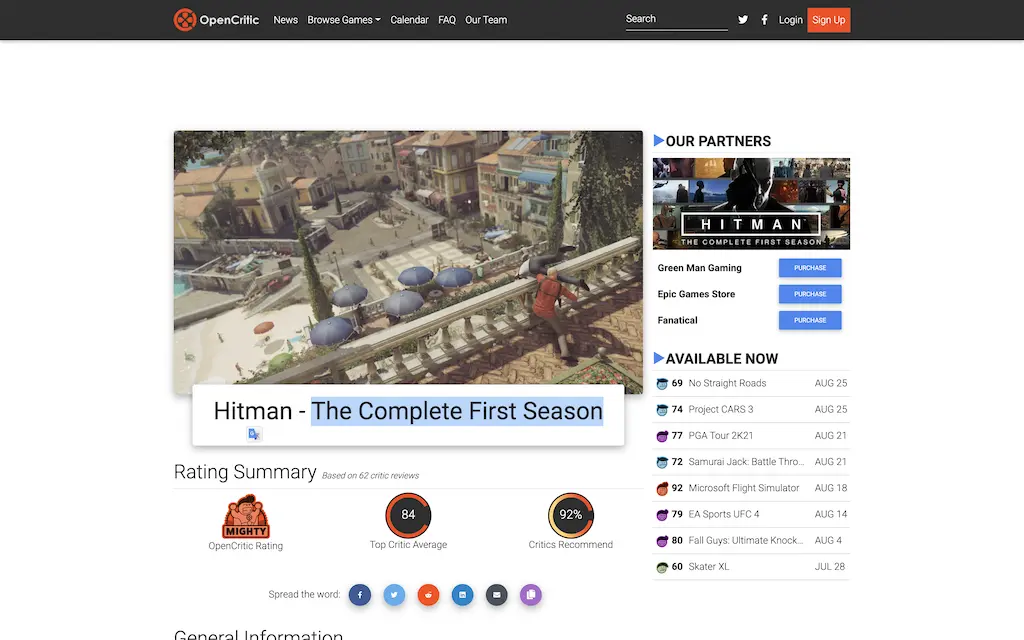The height and width of the screenshot is (640, 1024).
Task: Click the highlighted 'The Complete First Season' title text
Action: (456, 411)
